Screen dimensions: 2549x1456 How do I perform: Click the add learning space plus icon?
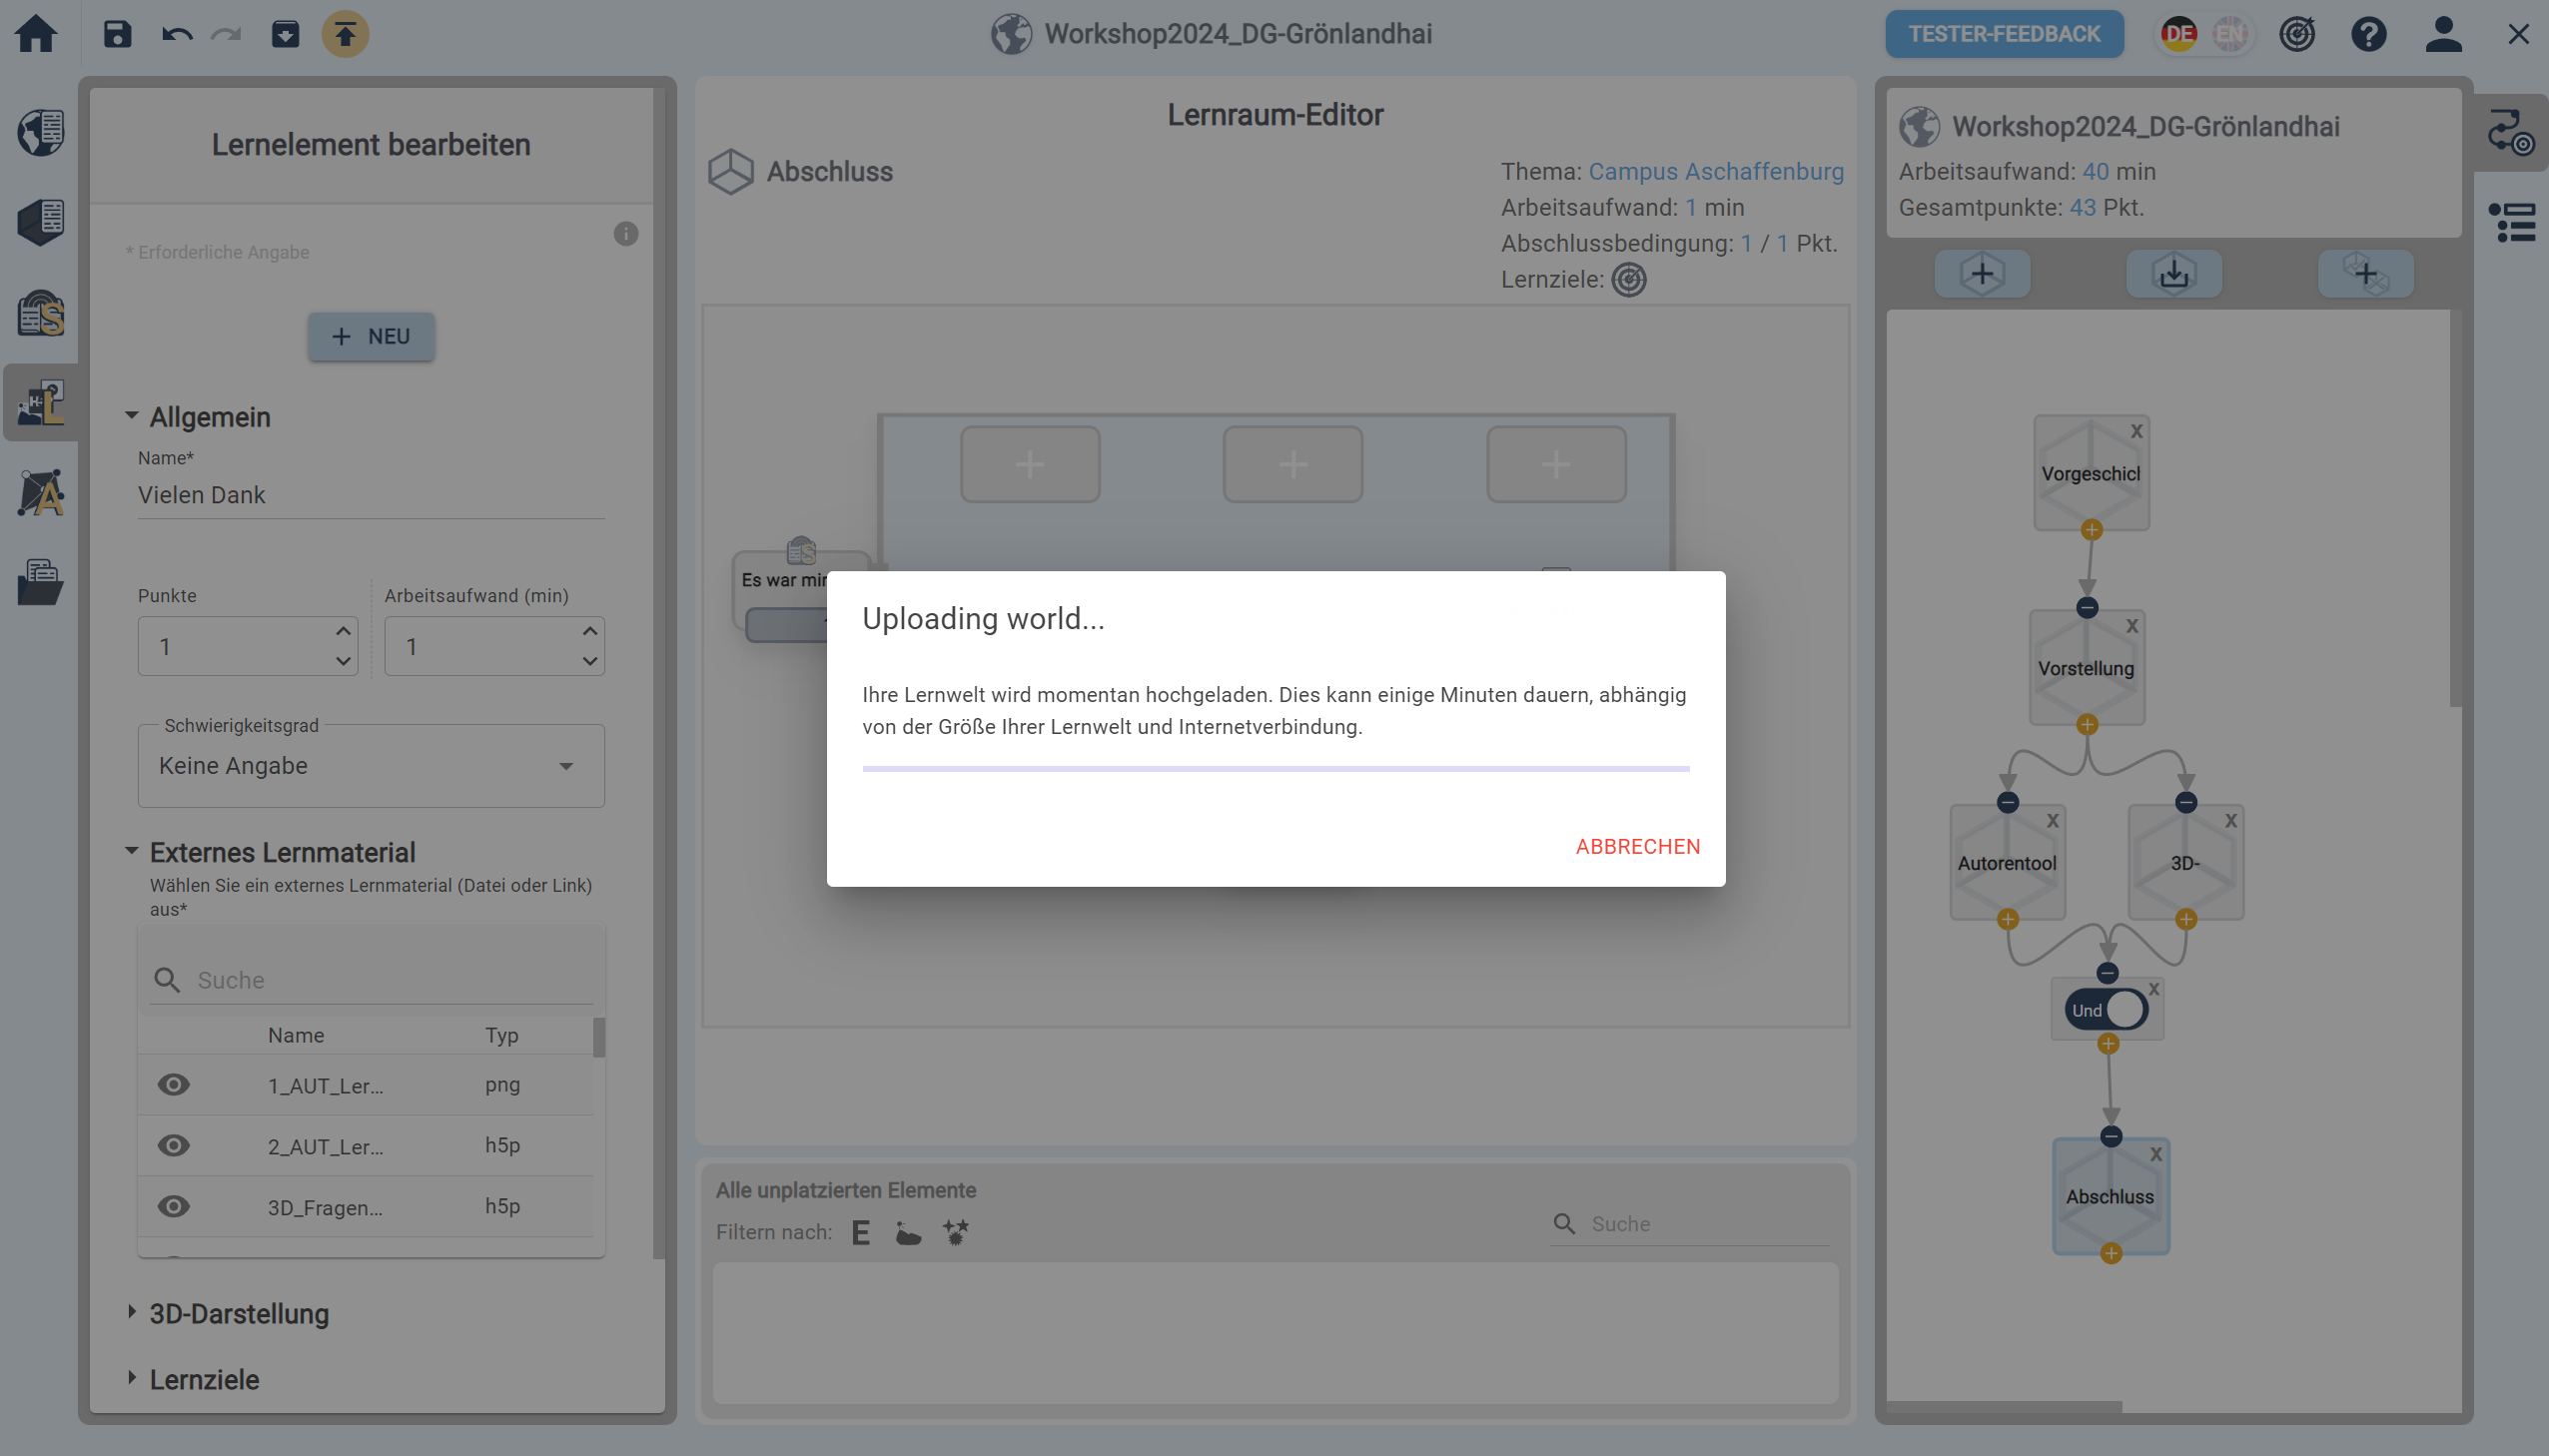pyautogui.click(x=1981, y=274)
